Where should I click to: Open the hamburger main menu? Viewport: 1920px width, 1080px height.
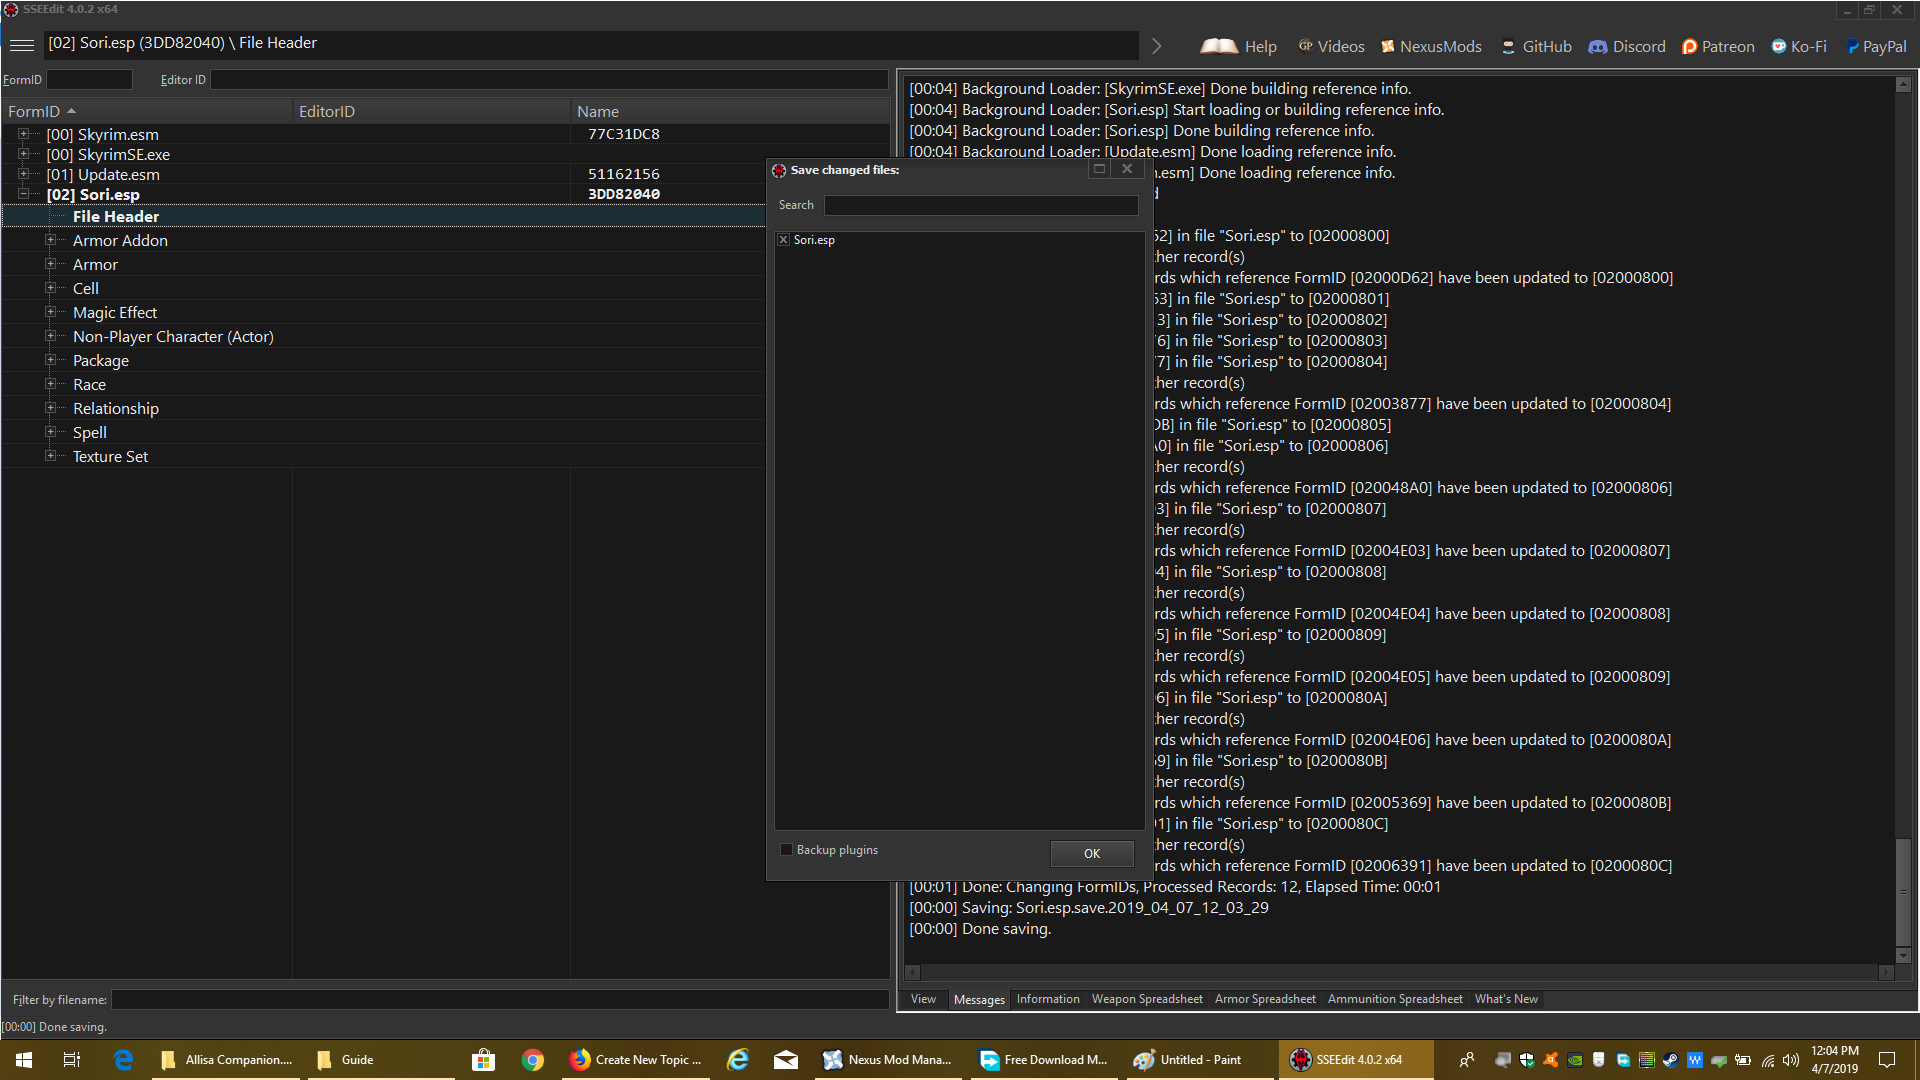point(22,45)
